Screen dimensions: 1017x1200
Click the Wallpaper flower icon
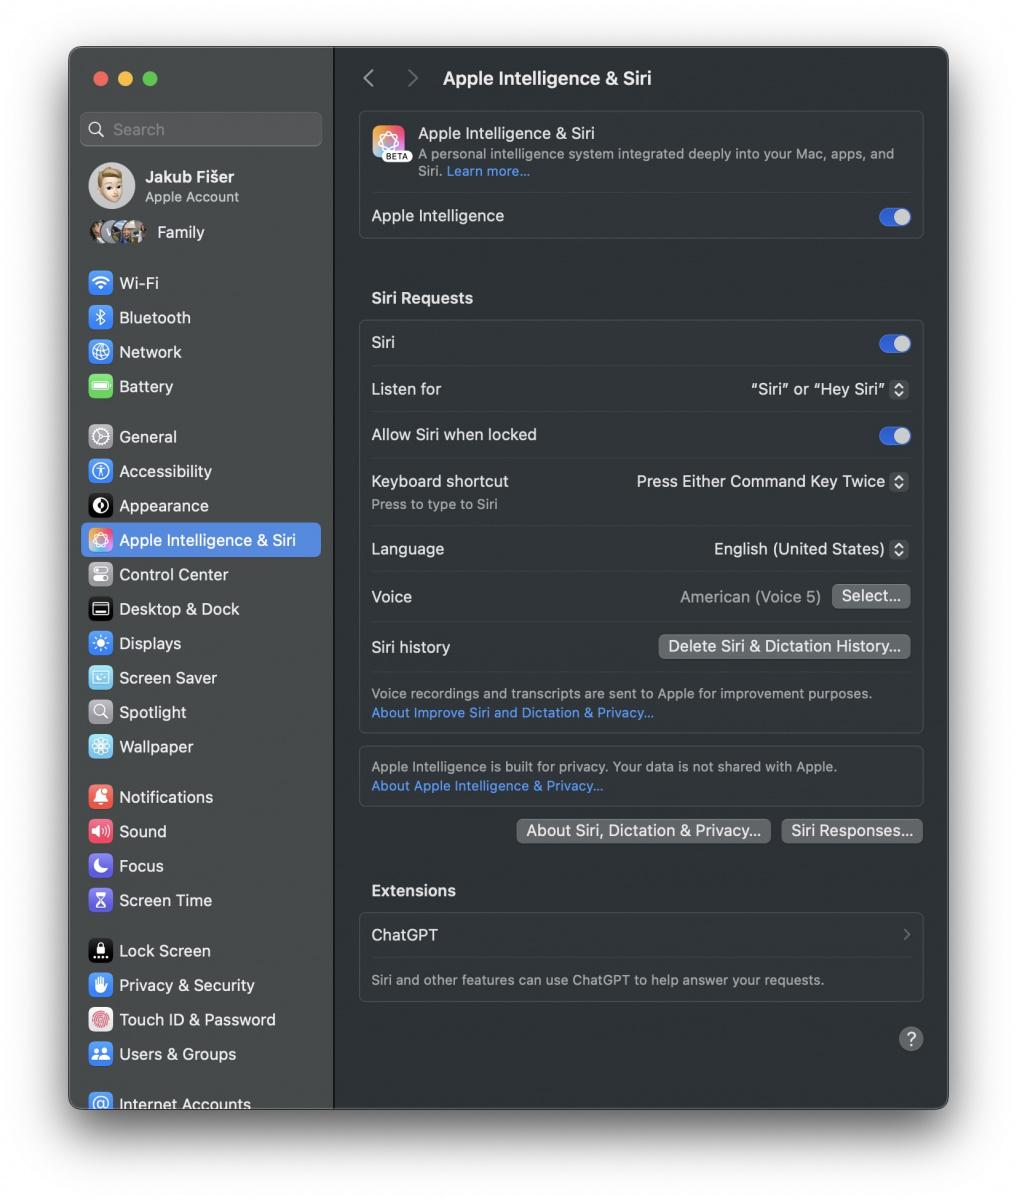tap(100, 747)
